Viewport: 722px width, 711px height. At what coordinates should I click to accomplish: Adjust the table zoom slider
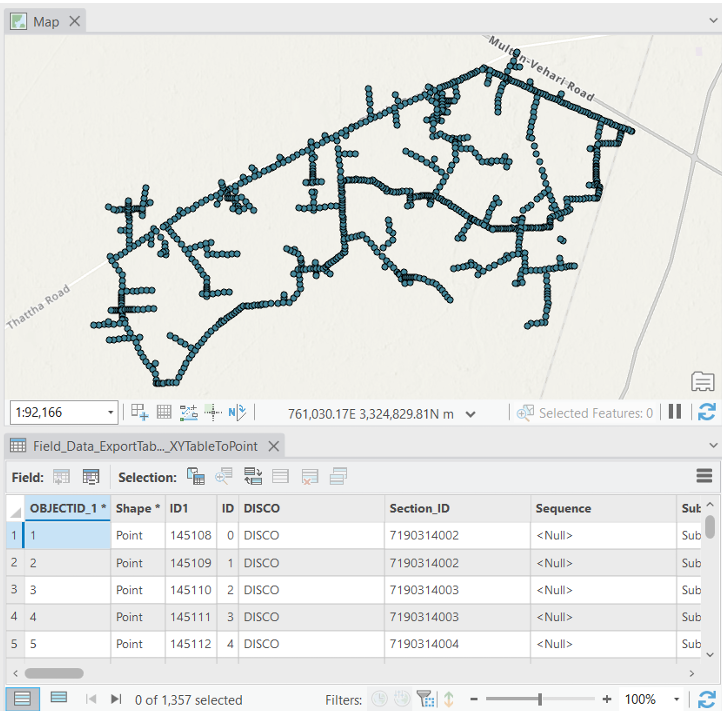(x=540, y=699)
